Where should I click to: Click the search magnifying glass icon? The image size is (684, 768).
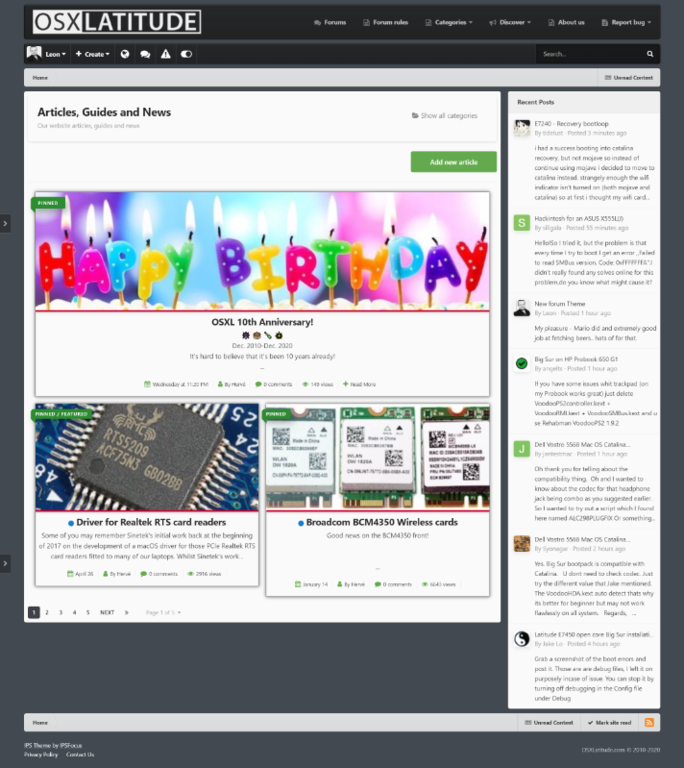650,54
